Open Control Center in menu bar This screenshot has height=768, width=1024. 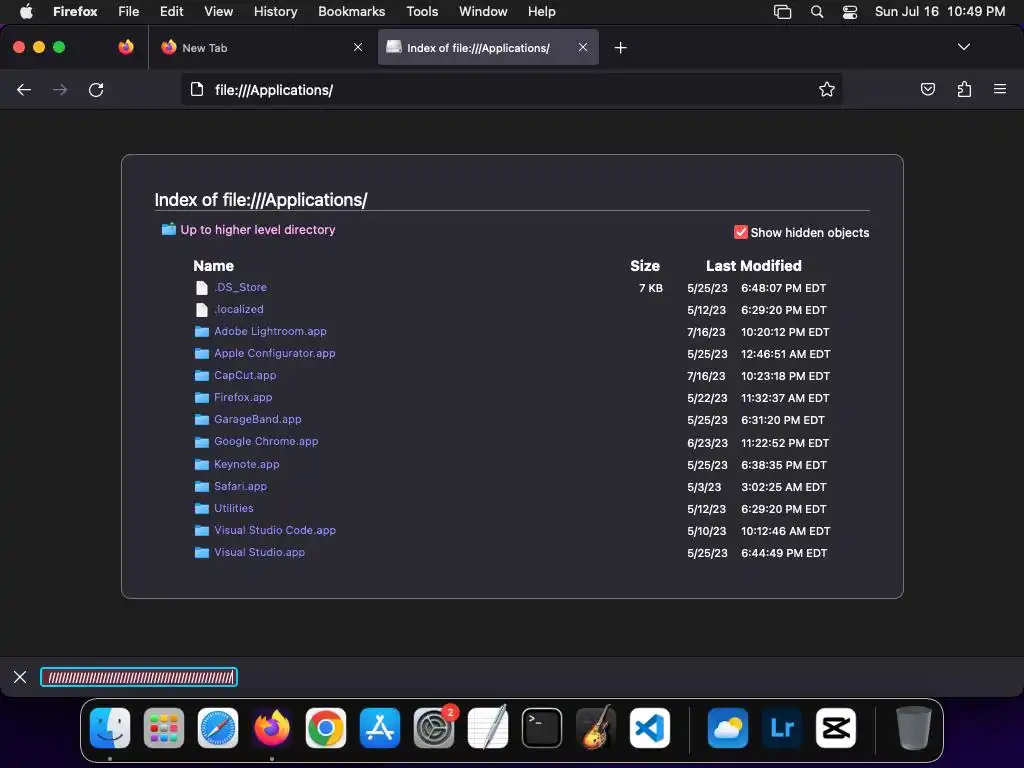point(850,12)
